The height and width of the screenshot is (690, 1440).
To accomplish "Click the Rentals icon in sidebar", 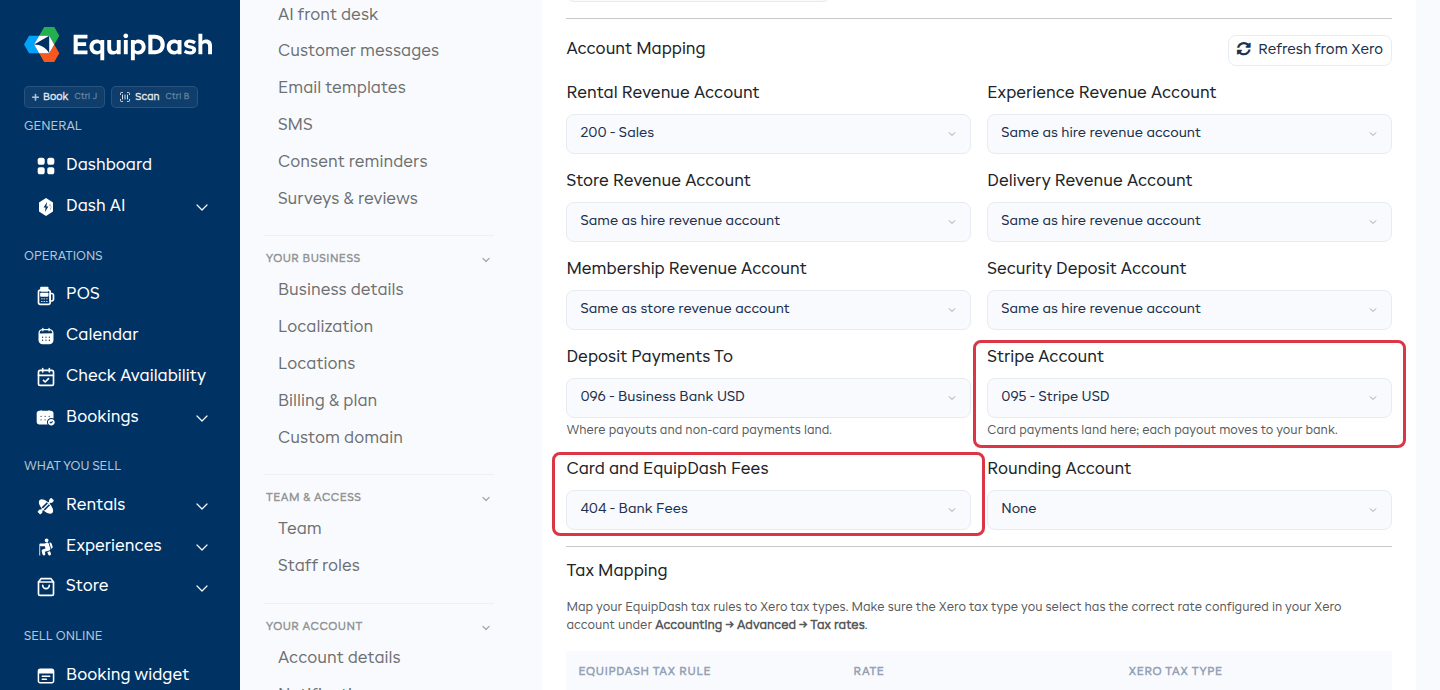I will tap(45, 505).
